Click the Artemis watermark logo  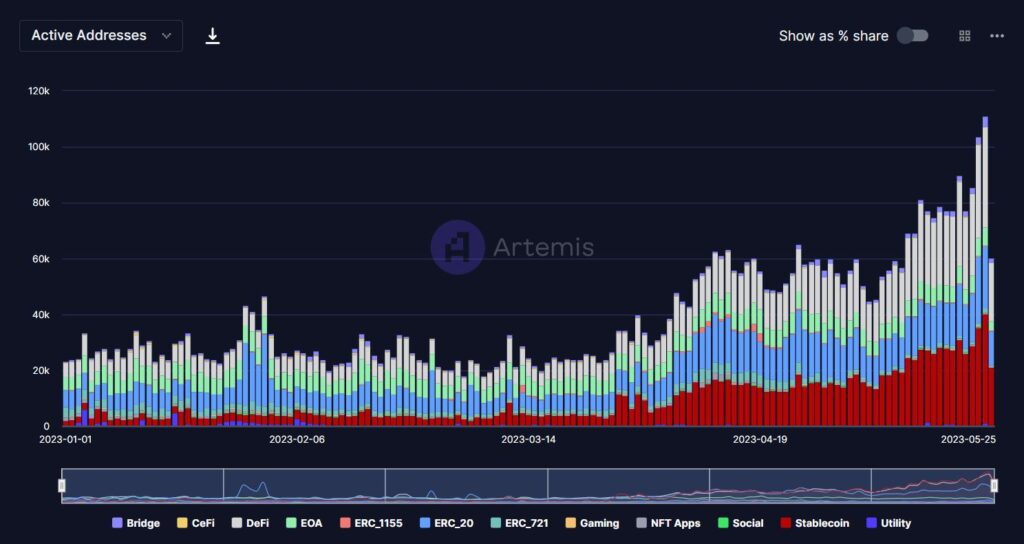click(457, 247)
